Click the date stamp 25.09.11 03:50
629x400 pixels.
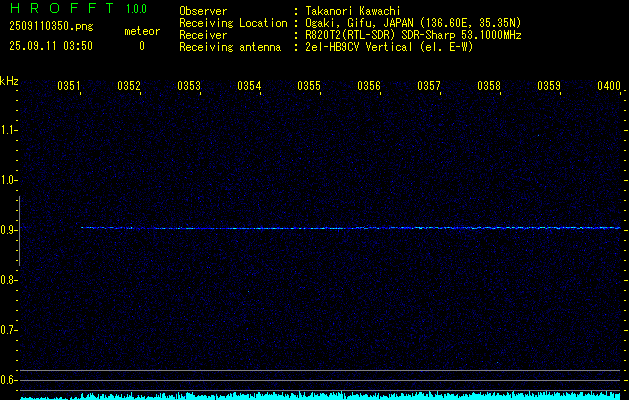(51, 46)
